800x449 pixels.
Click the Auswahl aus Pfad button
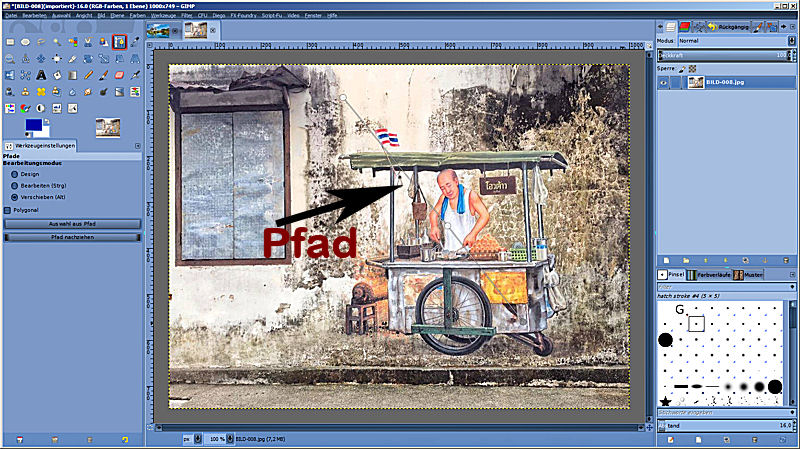click(x=72, y=224)
